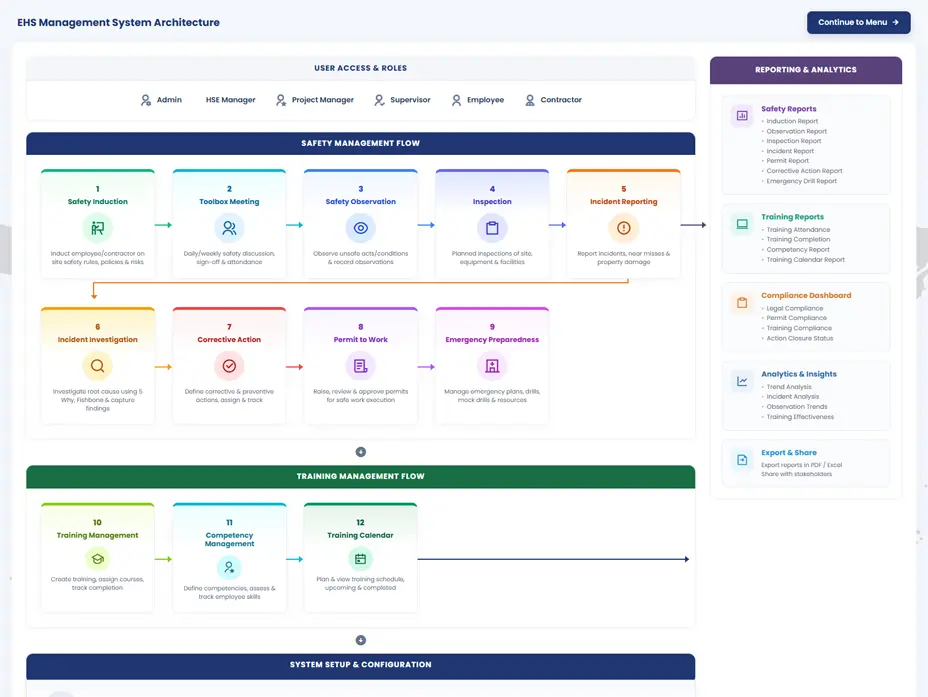Open the Analytics & Insights heading
Image resolution: width=928 pixels, height=697 pixels.
pyautogui.click(x=798, y=374)
